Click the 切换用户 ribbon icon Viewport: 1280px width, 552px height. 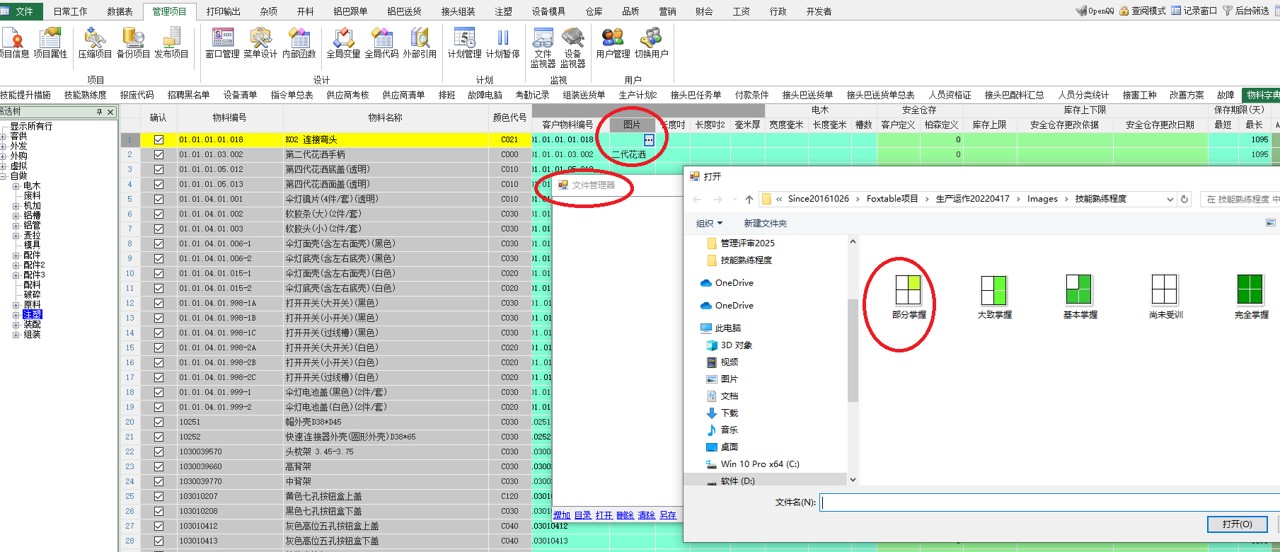tap(651, 42)
